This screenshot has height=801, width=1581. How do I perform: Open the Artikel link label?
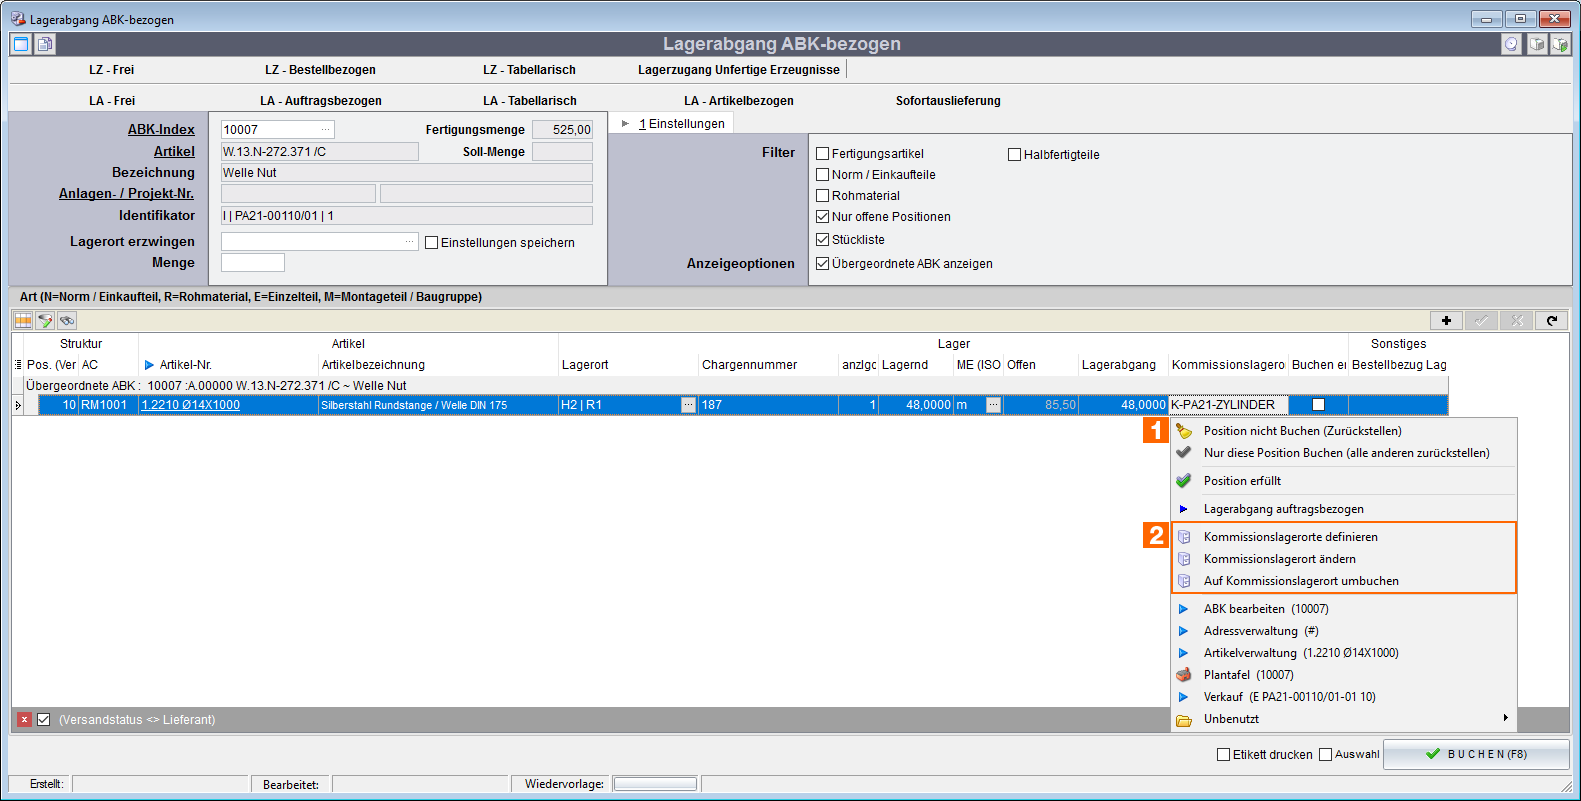coord(174,152)
